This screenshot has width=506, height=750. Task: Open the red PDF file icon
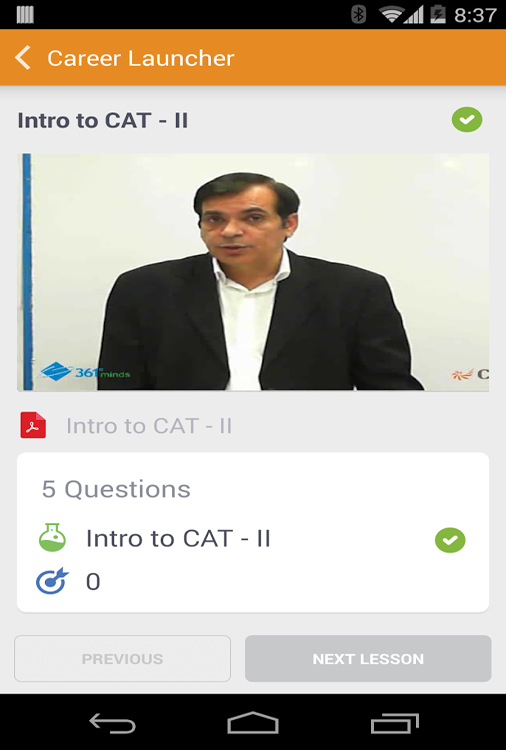coord(33,425)
